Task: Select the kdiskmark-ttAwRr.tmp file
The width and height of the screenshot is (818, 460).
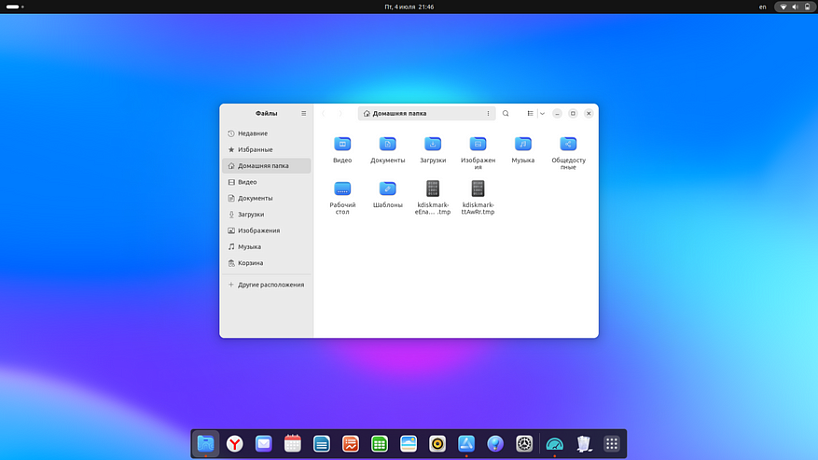Action: pyautogui.click(x=478, y=189)
